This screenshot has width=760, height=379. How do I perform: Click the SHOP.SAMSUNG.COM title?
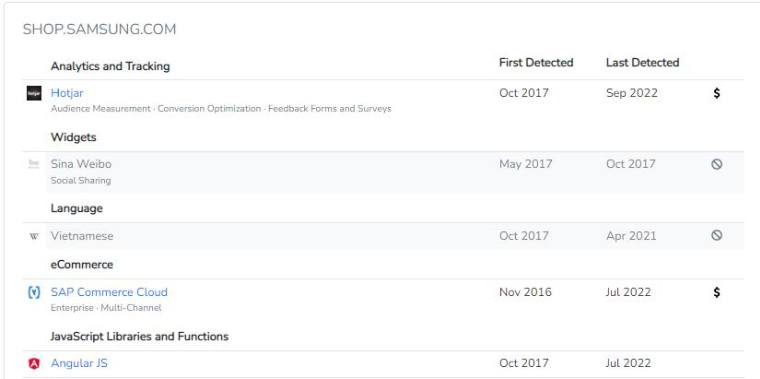tap(99, 30)
